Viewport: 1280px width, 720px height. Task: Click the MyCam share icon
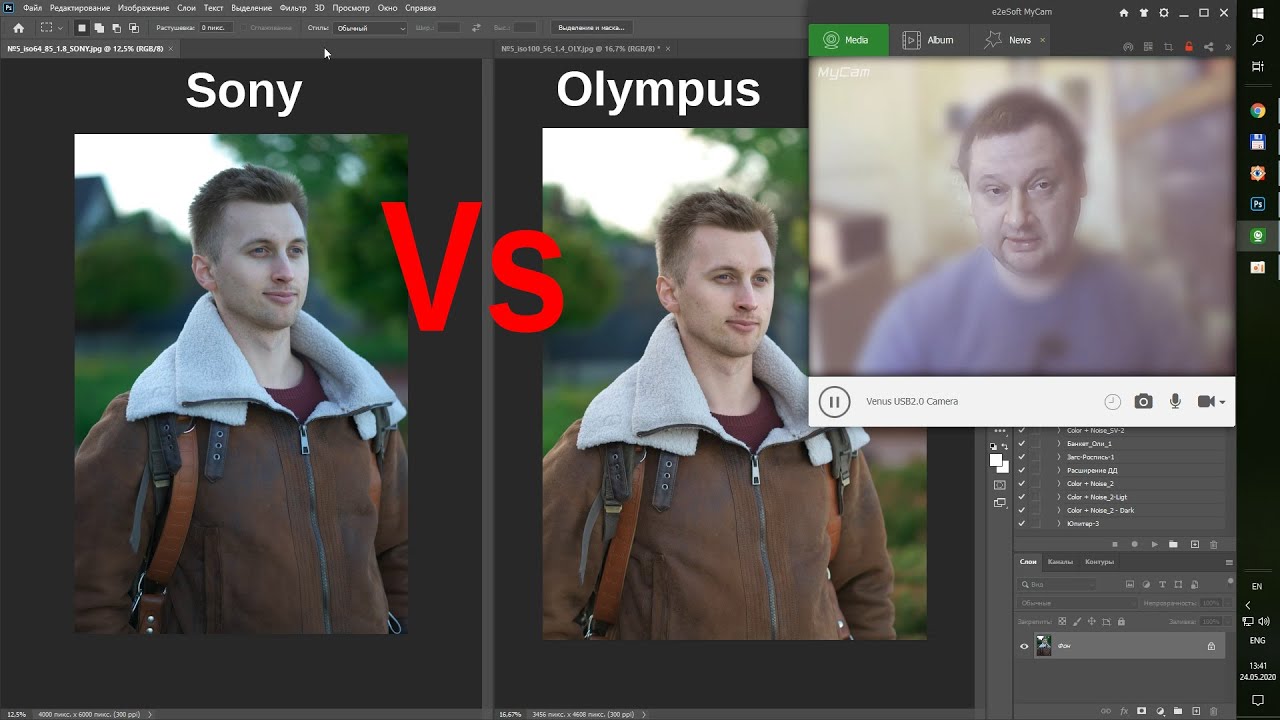[1208, 47]
